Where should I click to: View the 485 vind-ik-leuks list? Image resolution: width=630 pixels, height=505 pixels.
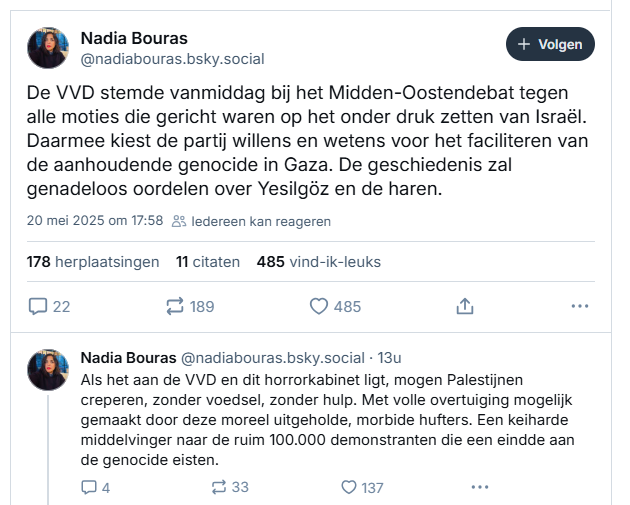click(x=319, y=262)
